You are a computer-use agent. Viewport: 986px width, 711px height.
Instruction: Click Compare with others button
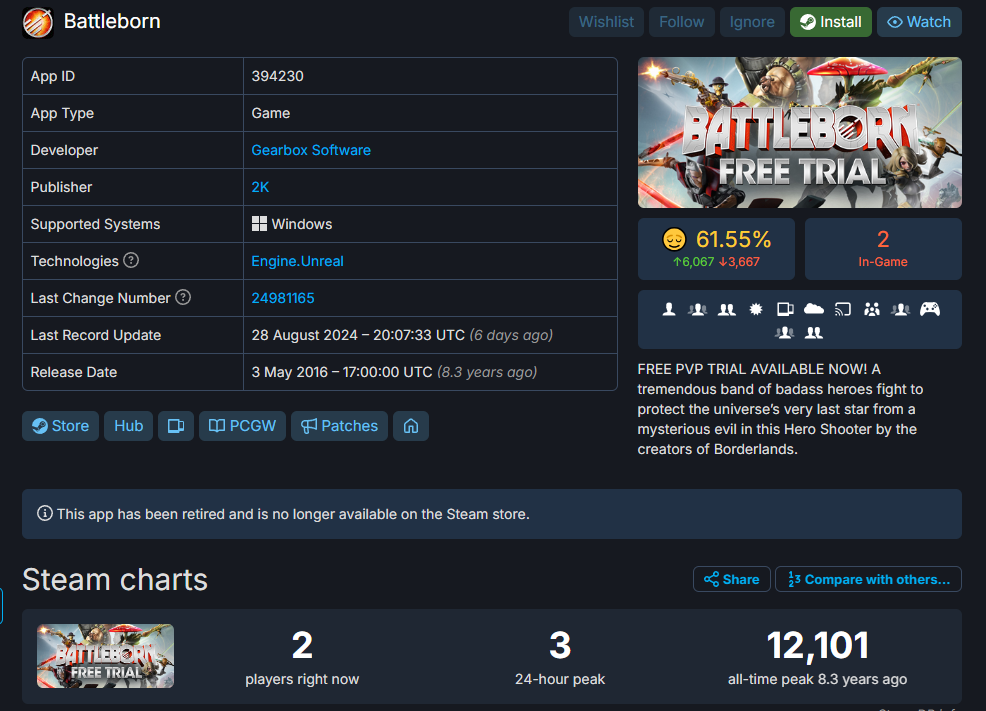click(x=868, y=580)
